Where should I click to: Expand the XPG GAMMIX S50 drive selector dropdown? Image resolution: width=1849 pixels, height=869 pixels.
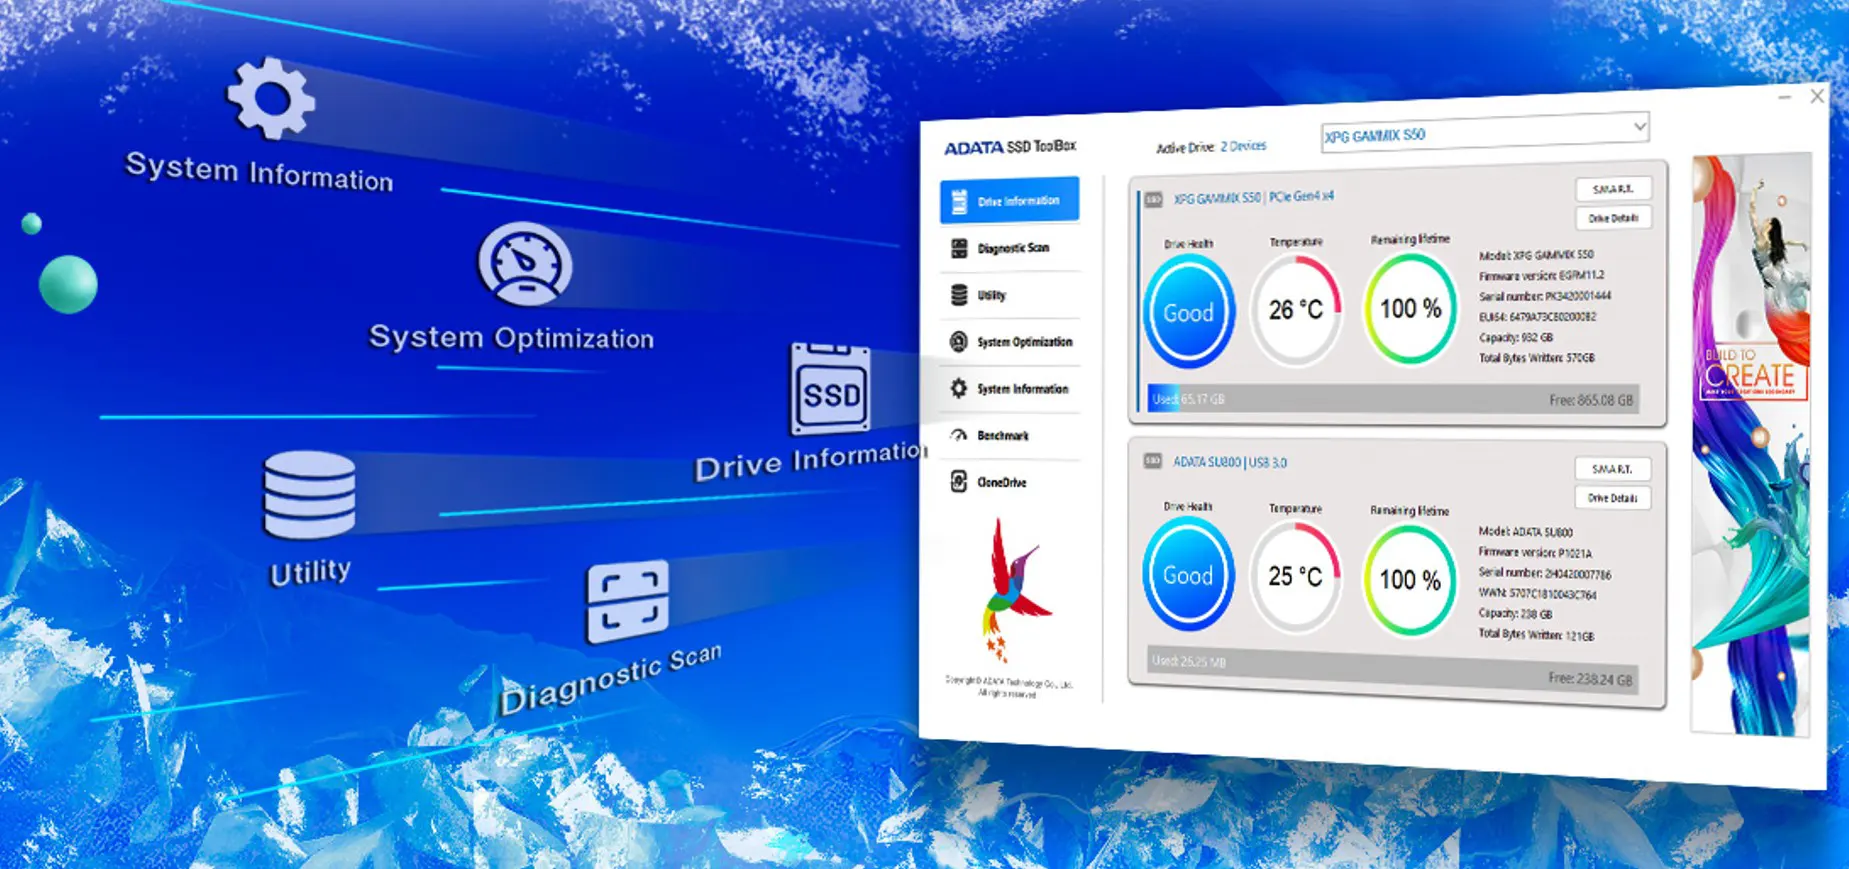[1638, 127]
